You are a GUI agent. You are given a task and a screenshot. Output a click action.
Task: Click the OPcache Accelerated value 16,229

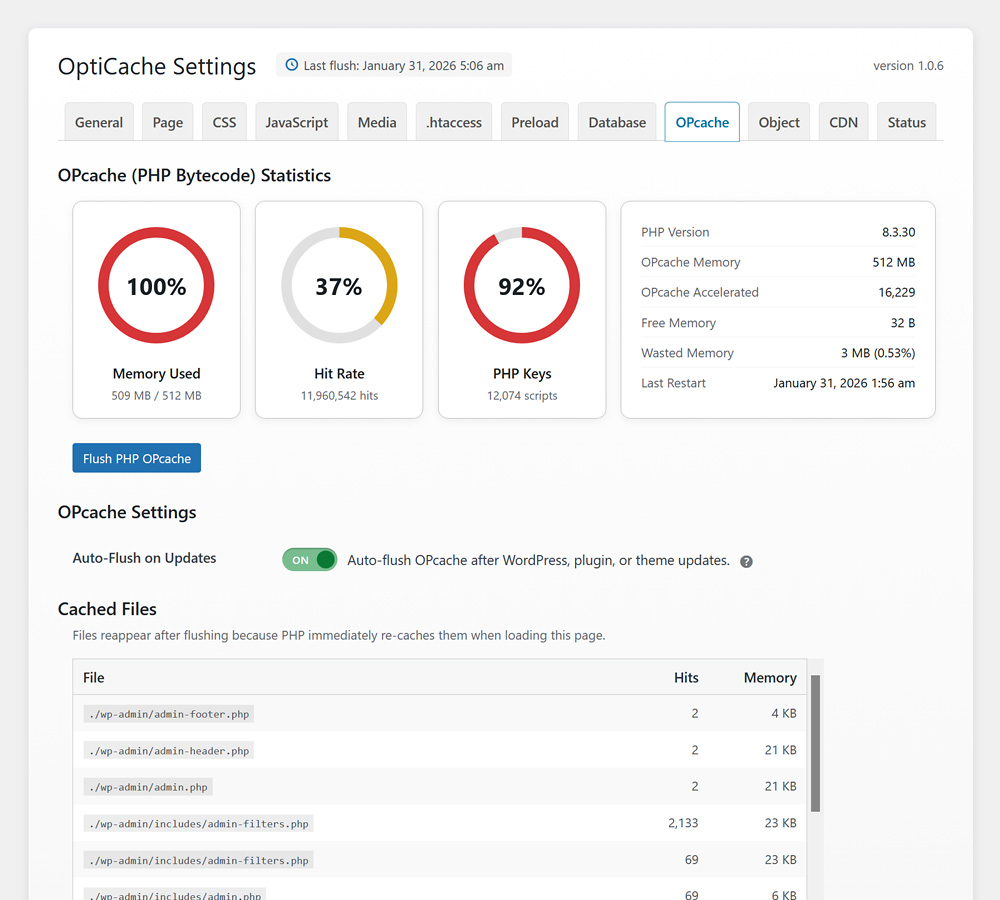897,292
